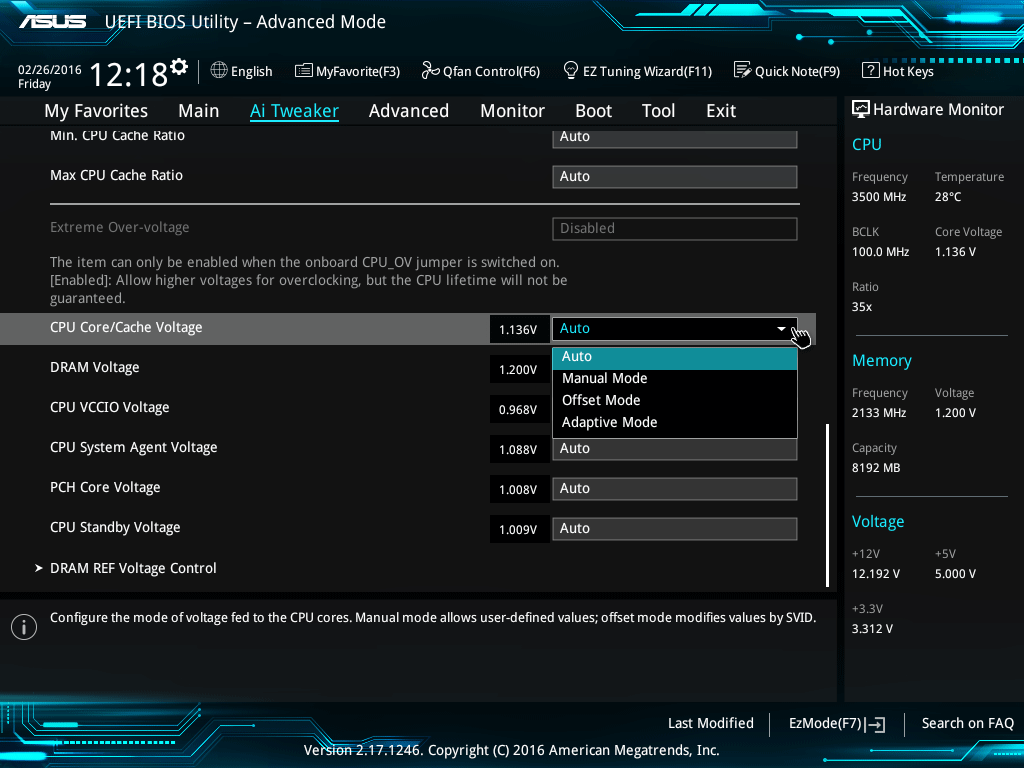Click the Hot Keys question mark icon
1024x768 pixels.
click(x=870, y=71)
